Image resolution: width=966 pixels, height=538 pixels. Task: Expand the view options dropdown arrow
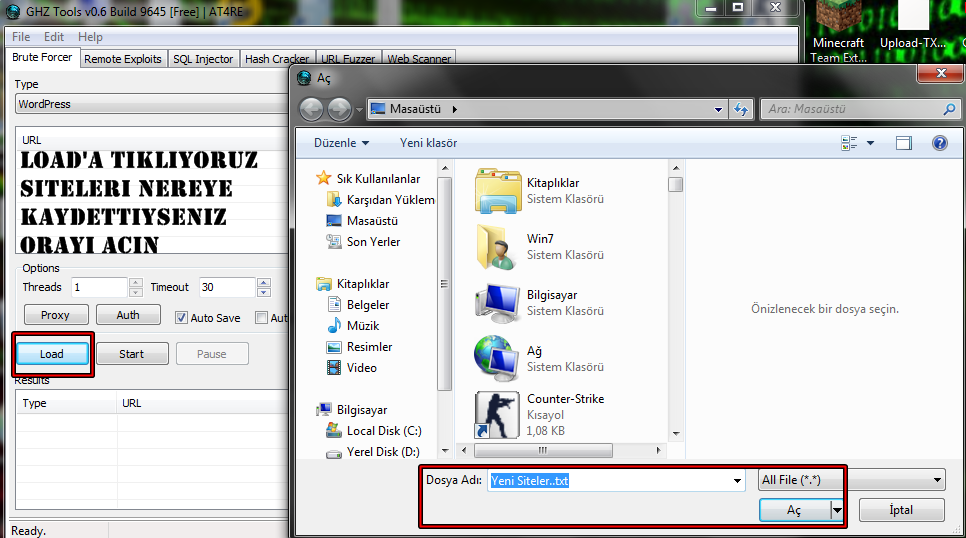870,143
